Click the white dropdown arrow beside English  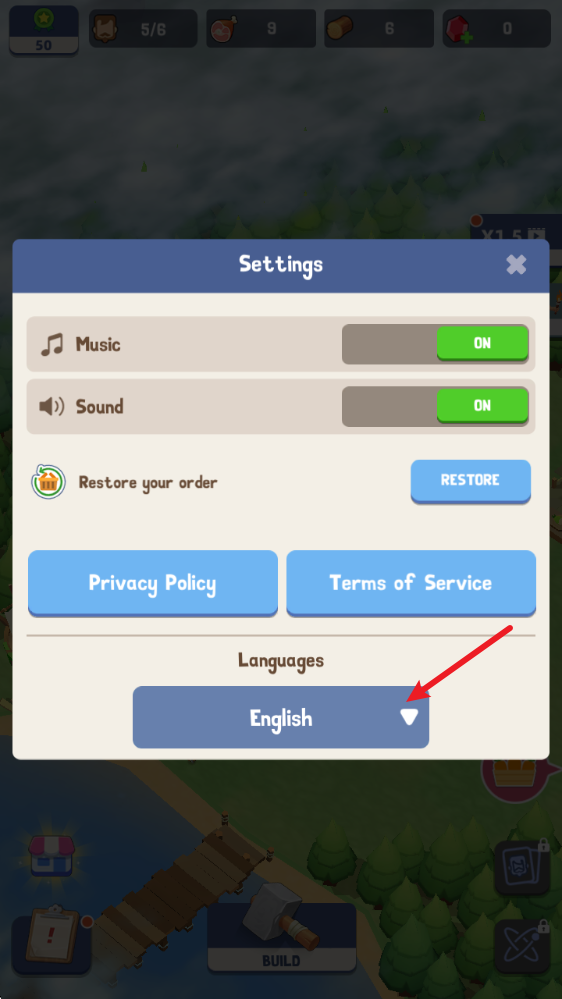tap(409, 718)
